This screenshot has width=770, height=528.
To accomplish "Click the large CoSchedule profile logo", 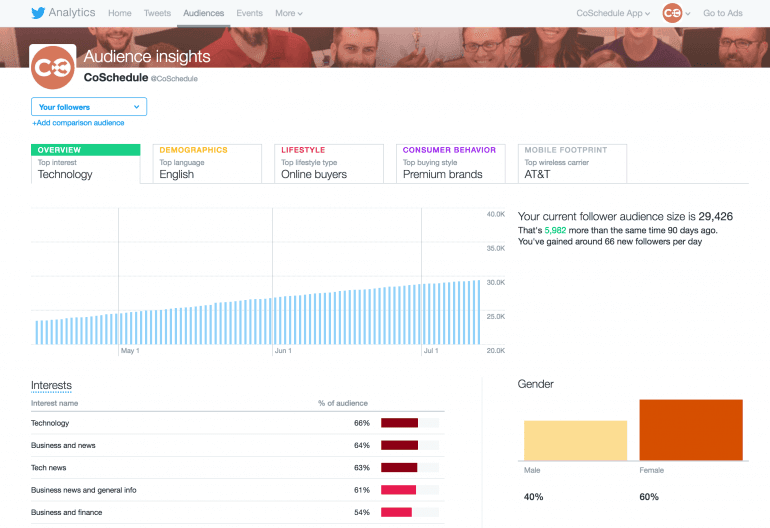I will pyautogui.click(x=53, y=67).
